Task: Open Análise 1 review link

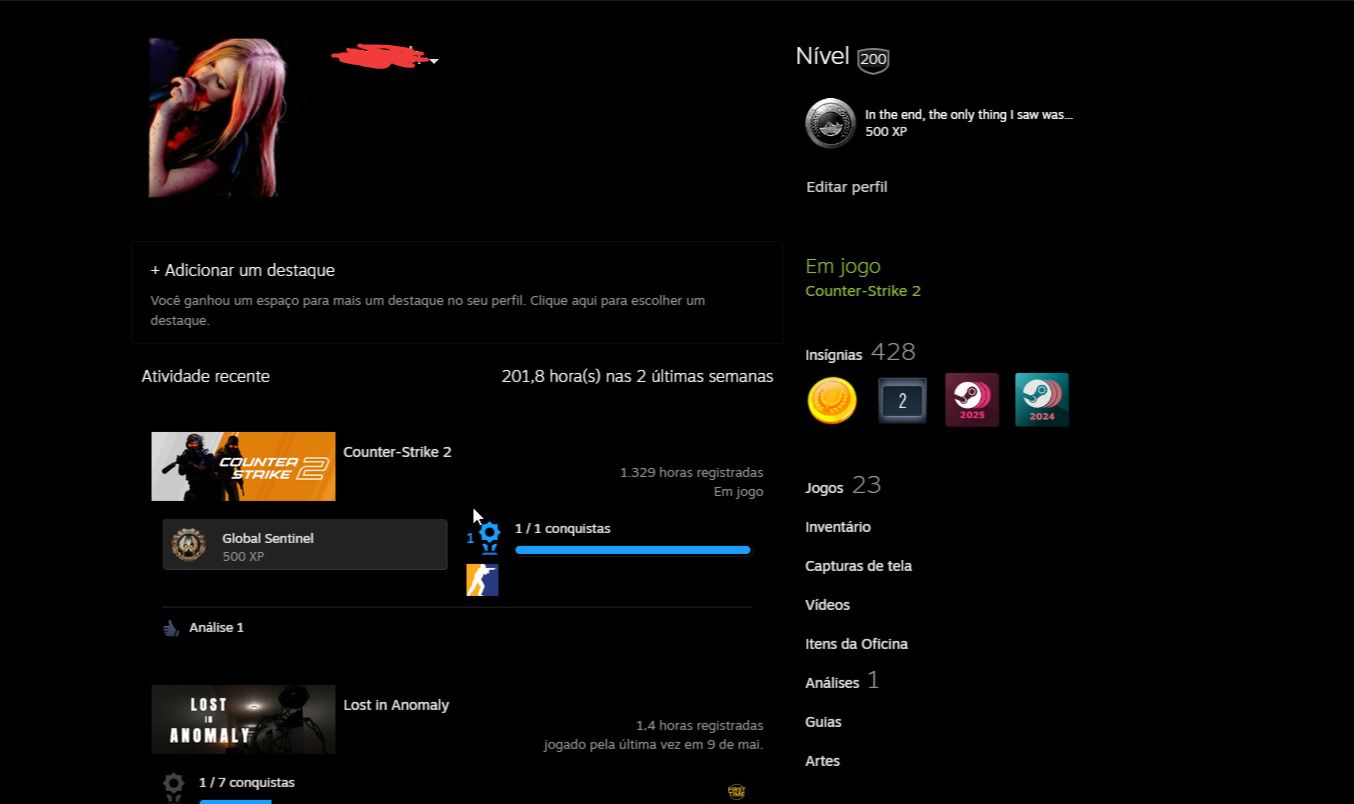Action: click(216, 628)
